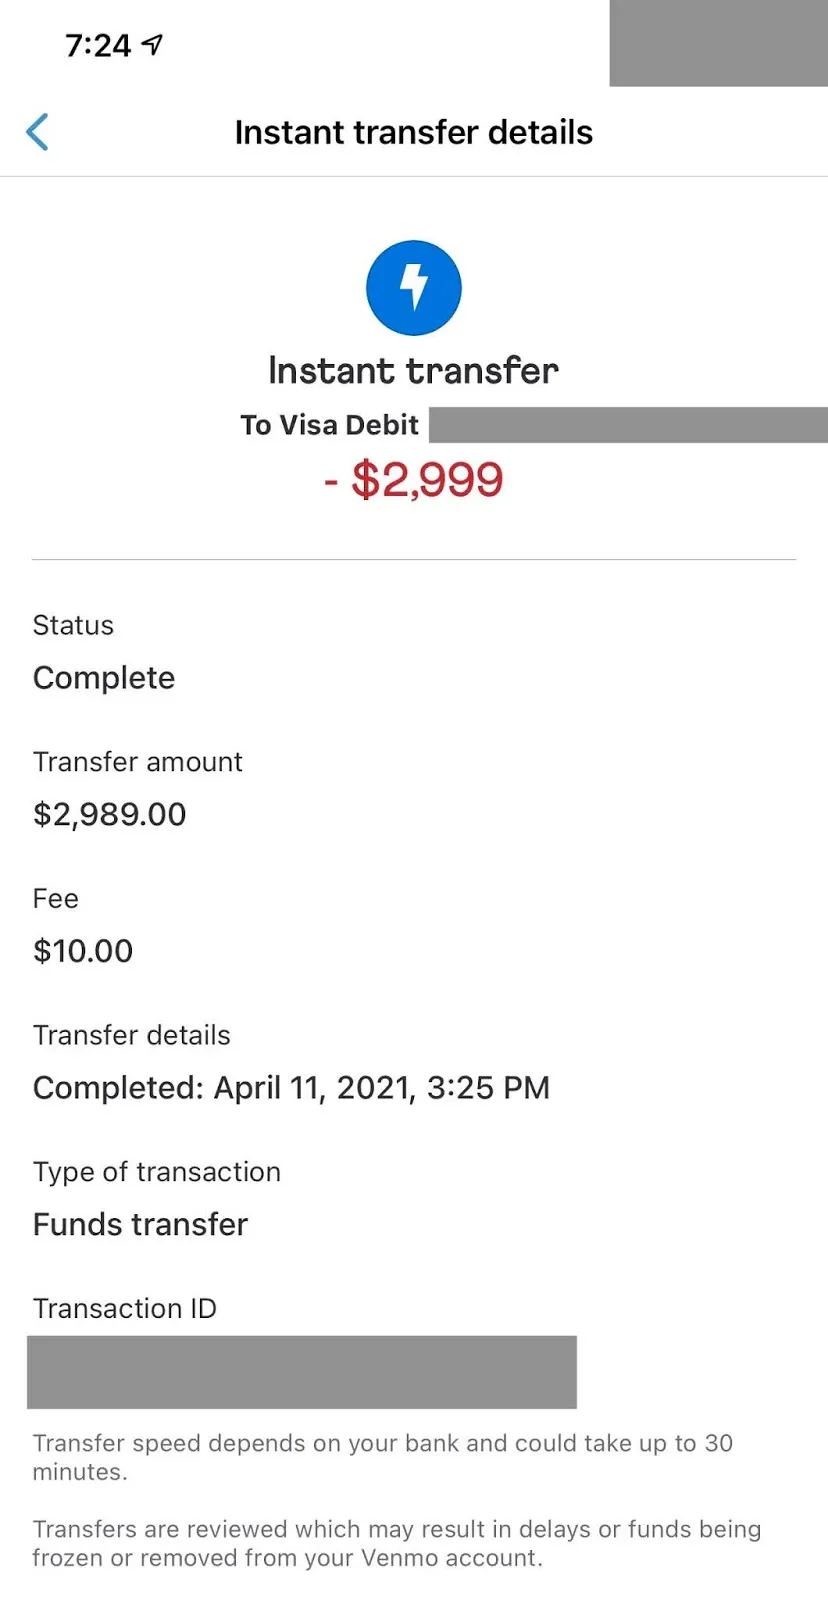Tap the redacted Transaction ID value
Image resolution: width=828 pixels, height=1600 pixels.
302,1372
